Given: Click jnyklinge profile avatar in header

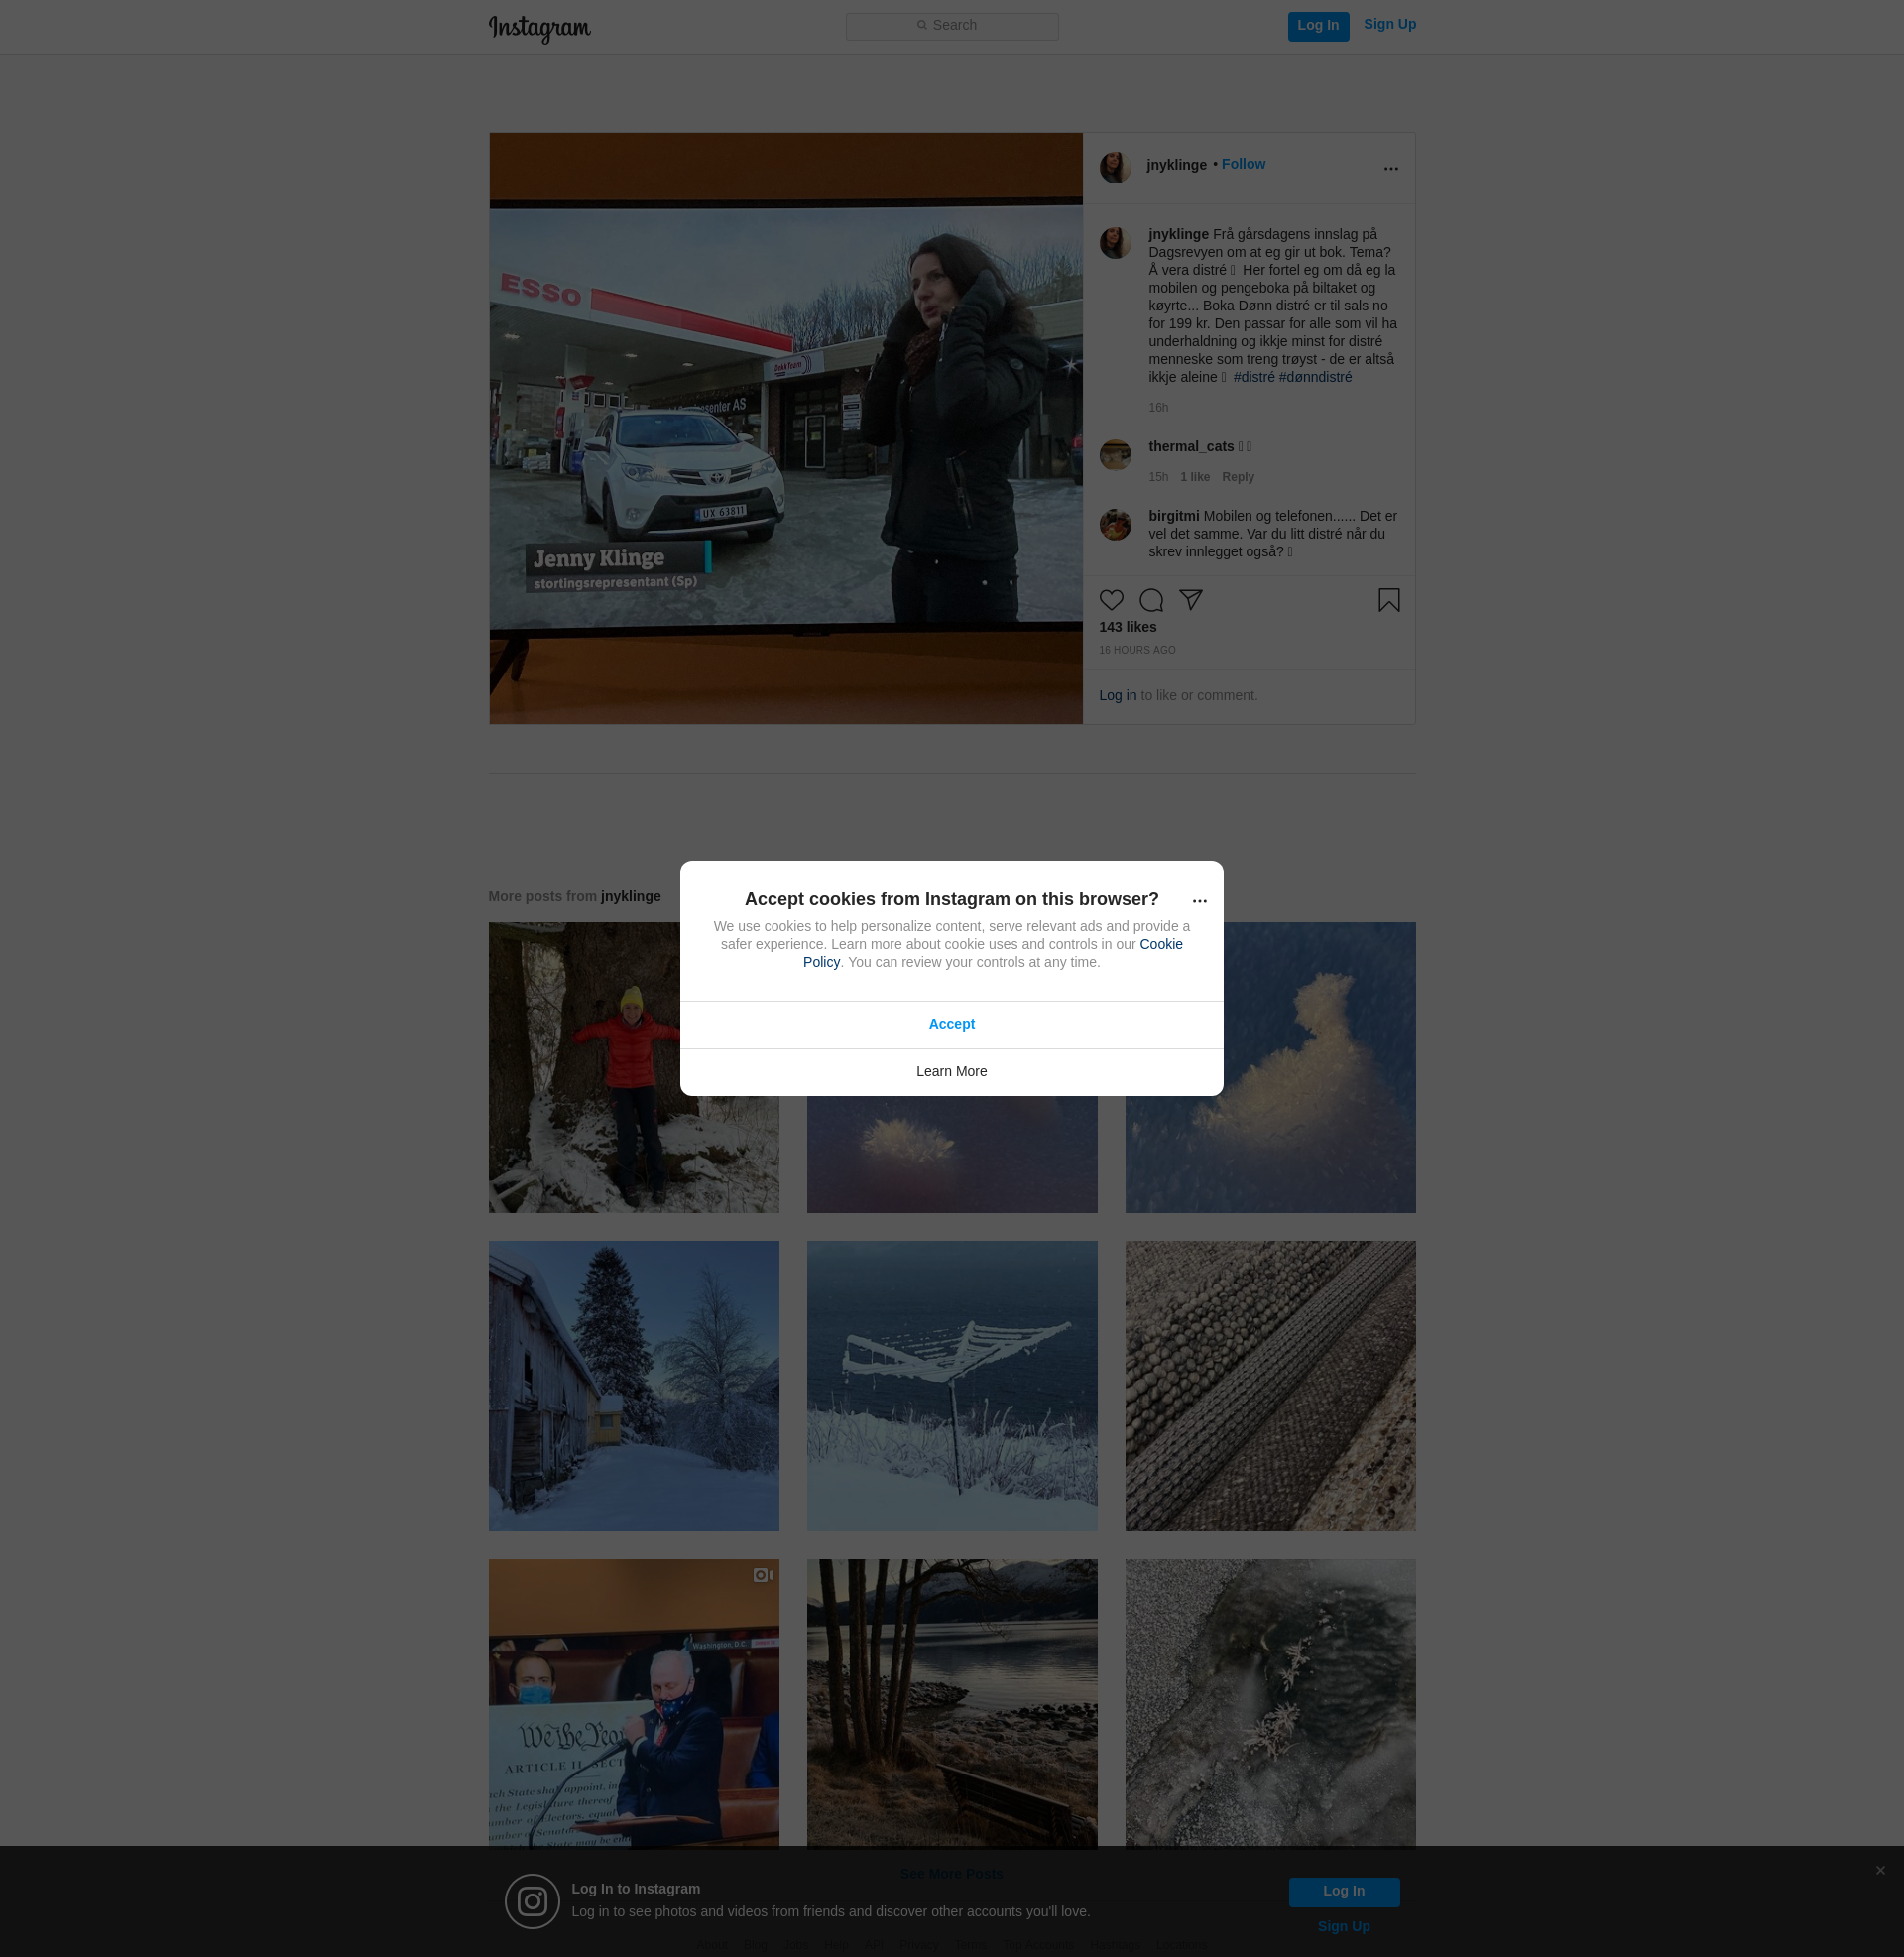Looking at the screenshot, I should [1115, 167].
